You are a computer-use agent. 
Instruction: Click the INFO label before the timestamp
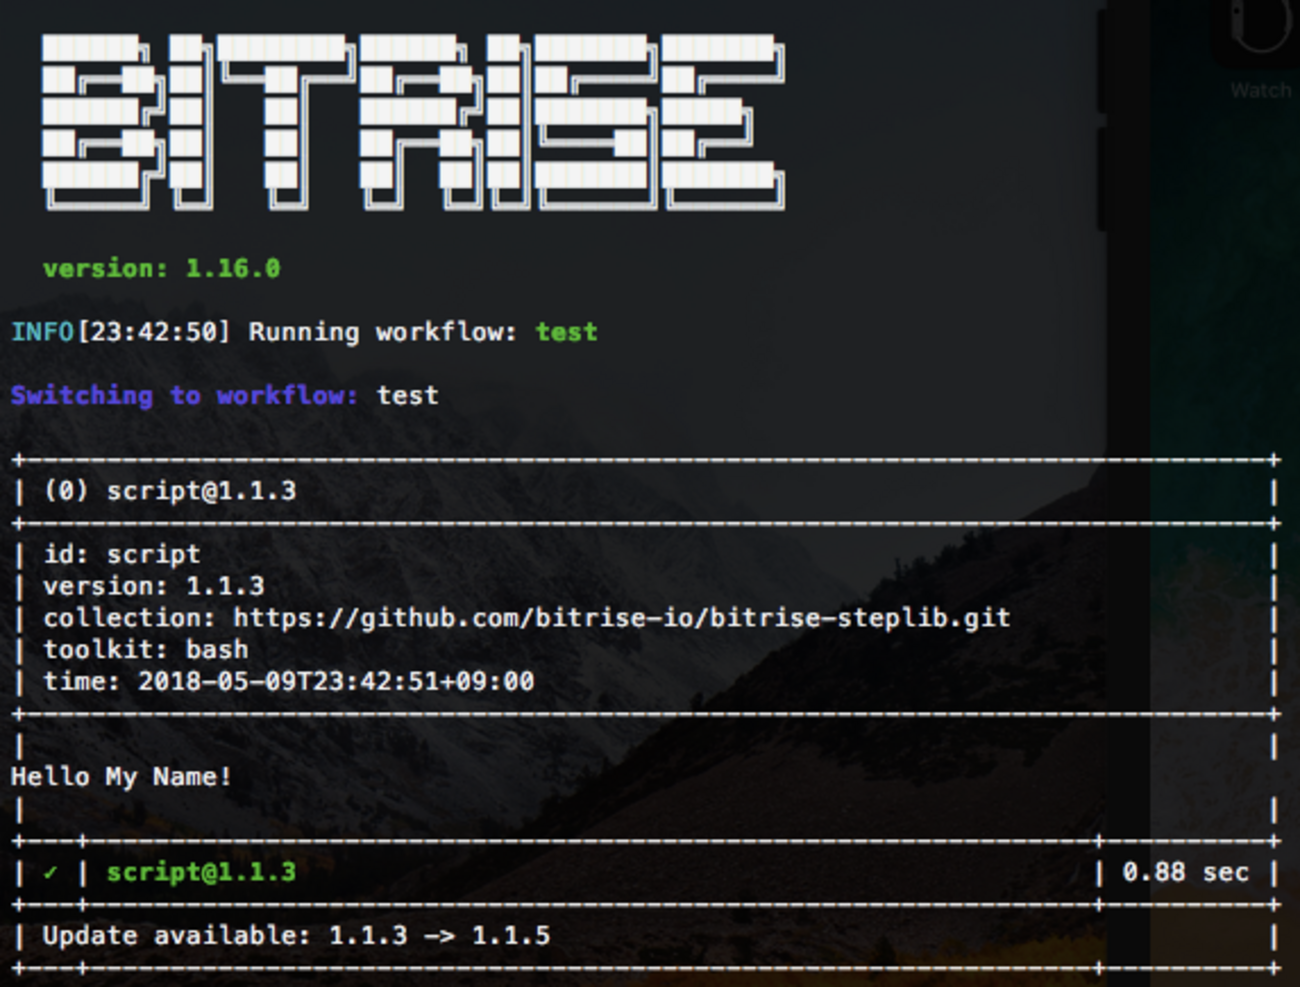38,331
